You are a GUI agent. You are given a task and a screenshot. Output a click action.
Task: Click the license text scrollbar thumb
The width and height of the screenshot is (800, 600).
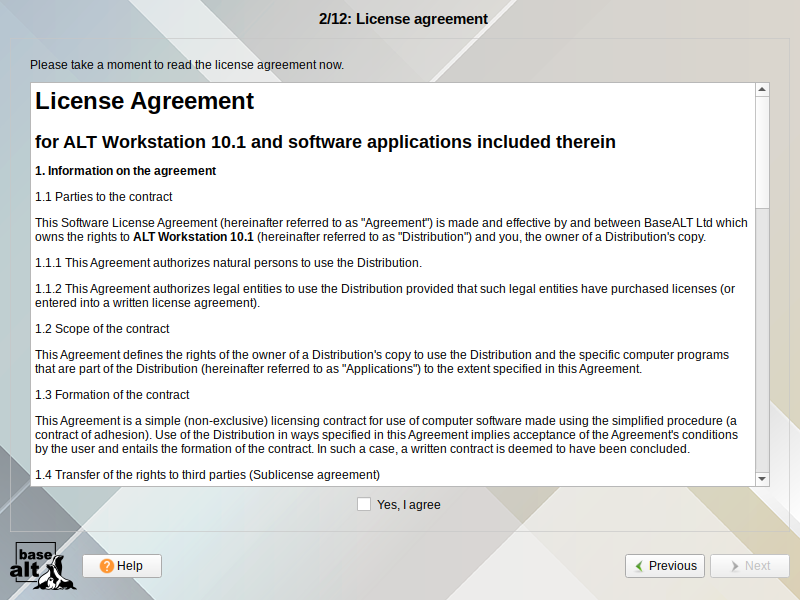tap(762, 152)
